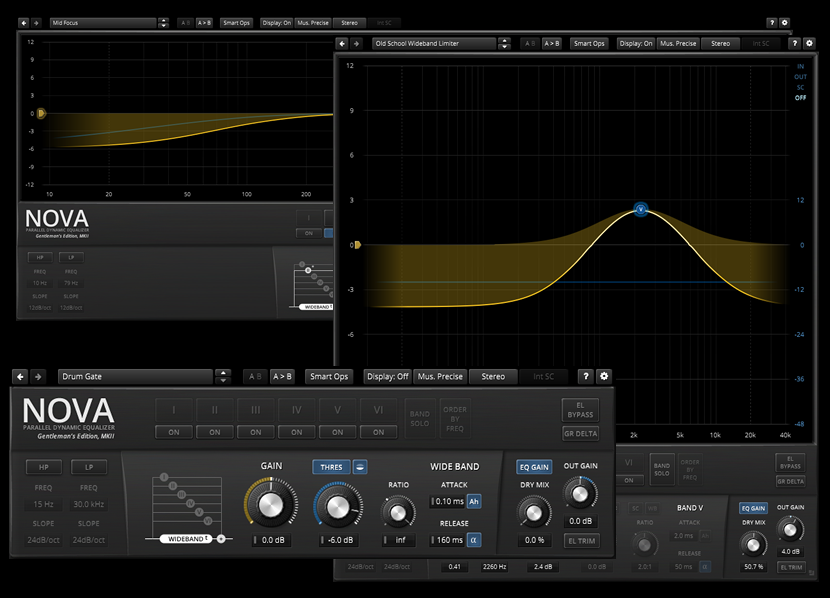
Task: Open the Old School Wideband Limiter preset list
Action: click(x=433, y=43)
